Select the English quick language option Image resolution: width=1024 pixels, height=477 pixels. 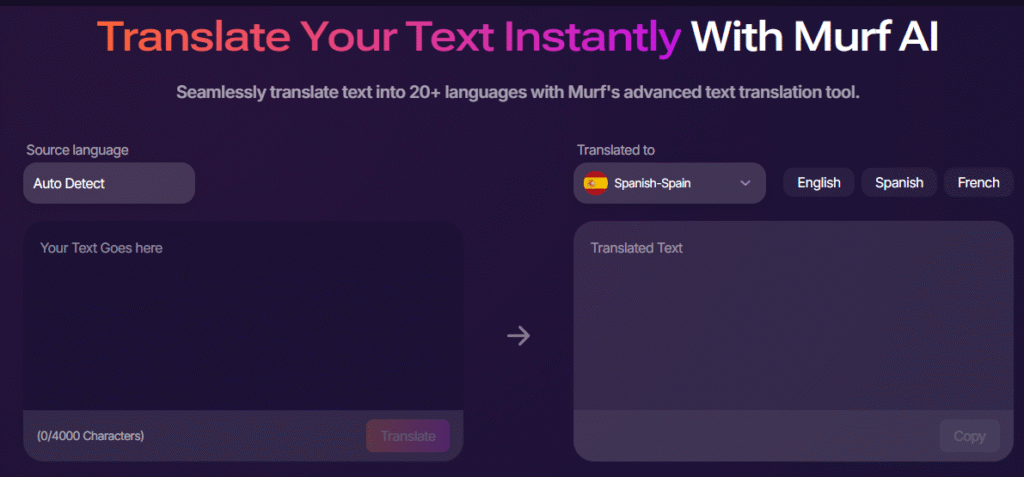818,182
